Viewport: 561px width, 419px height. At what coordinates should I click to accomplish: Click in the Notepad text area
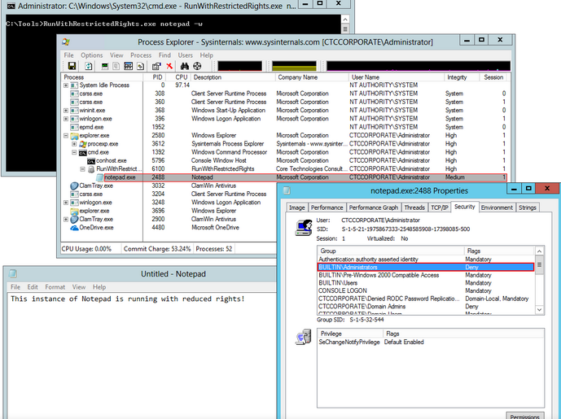(x=141, y=356)
